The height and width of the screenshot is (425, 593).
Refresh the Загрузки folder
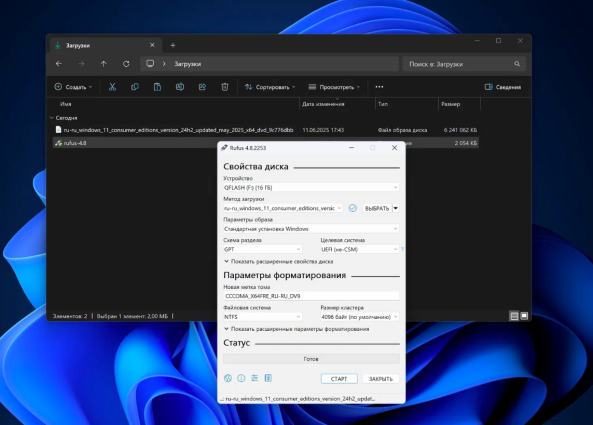click(126, 64)
